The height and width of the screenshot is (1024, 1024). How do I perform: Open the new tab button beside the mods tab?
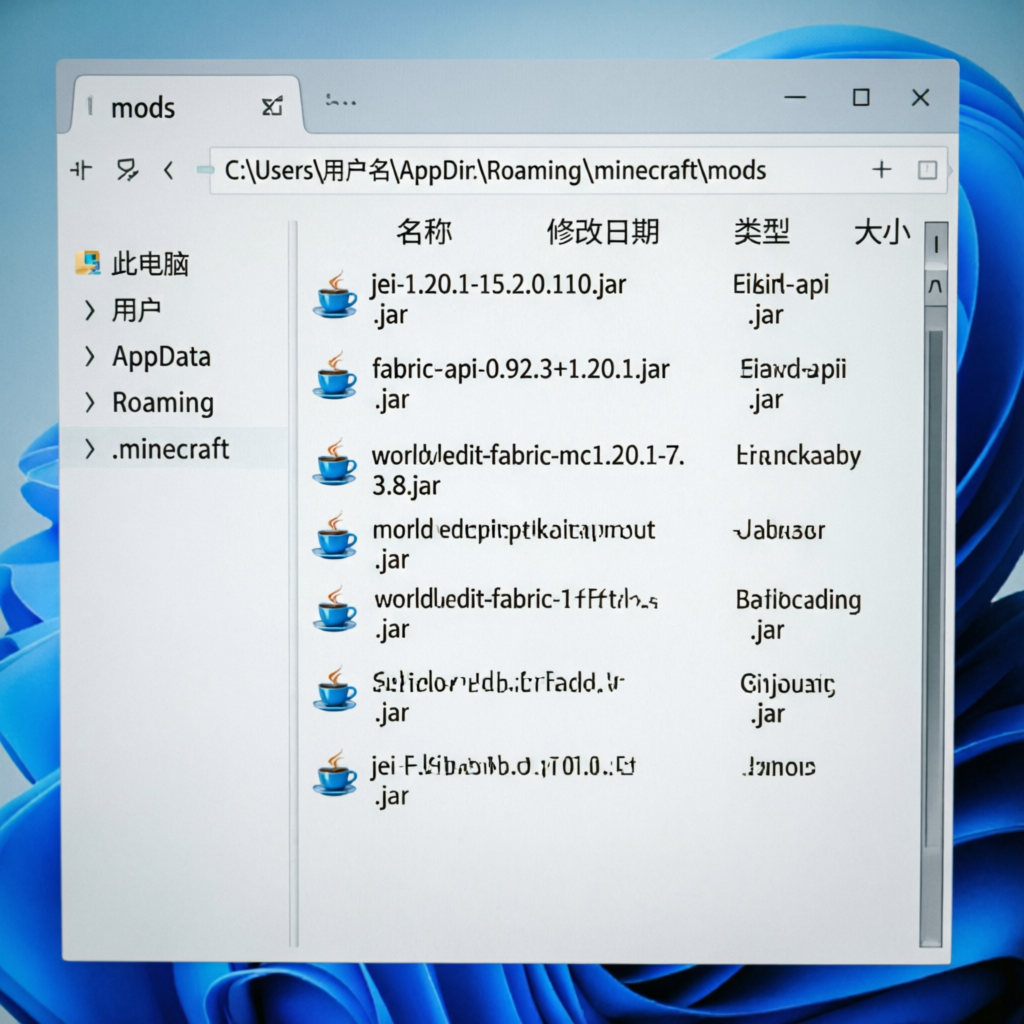coord(341,101)
